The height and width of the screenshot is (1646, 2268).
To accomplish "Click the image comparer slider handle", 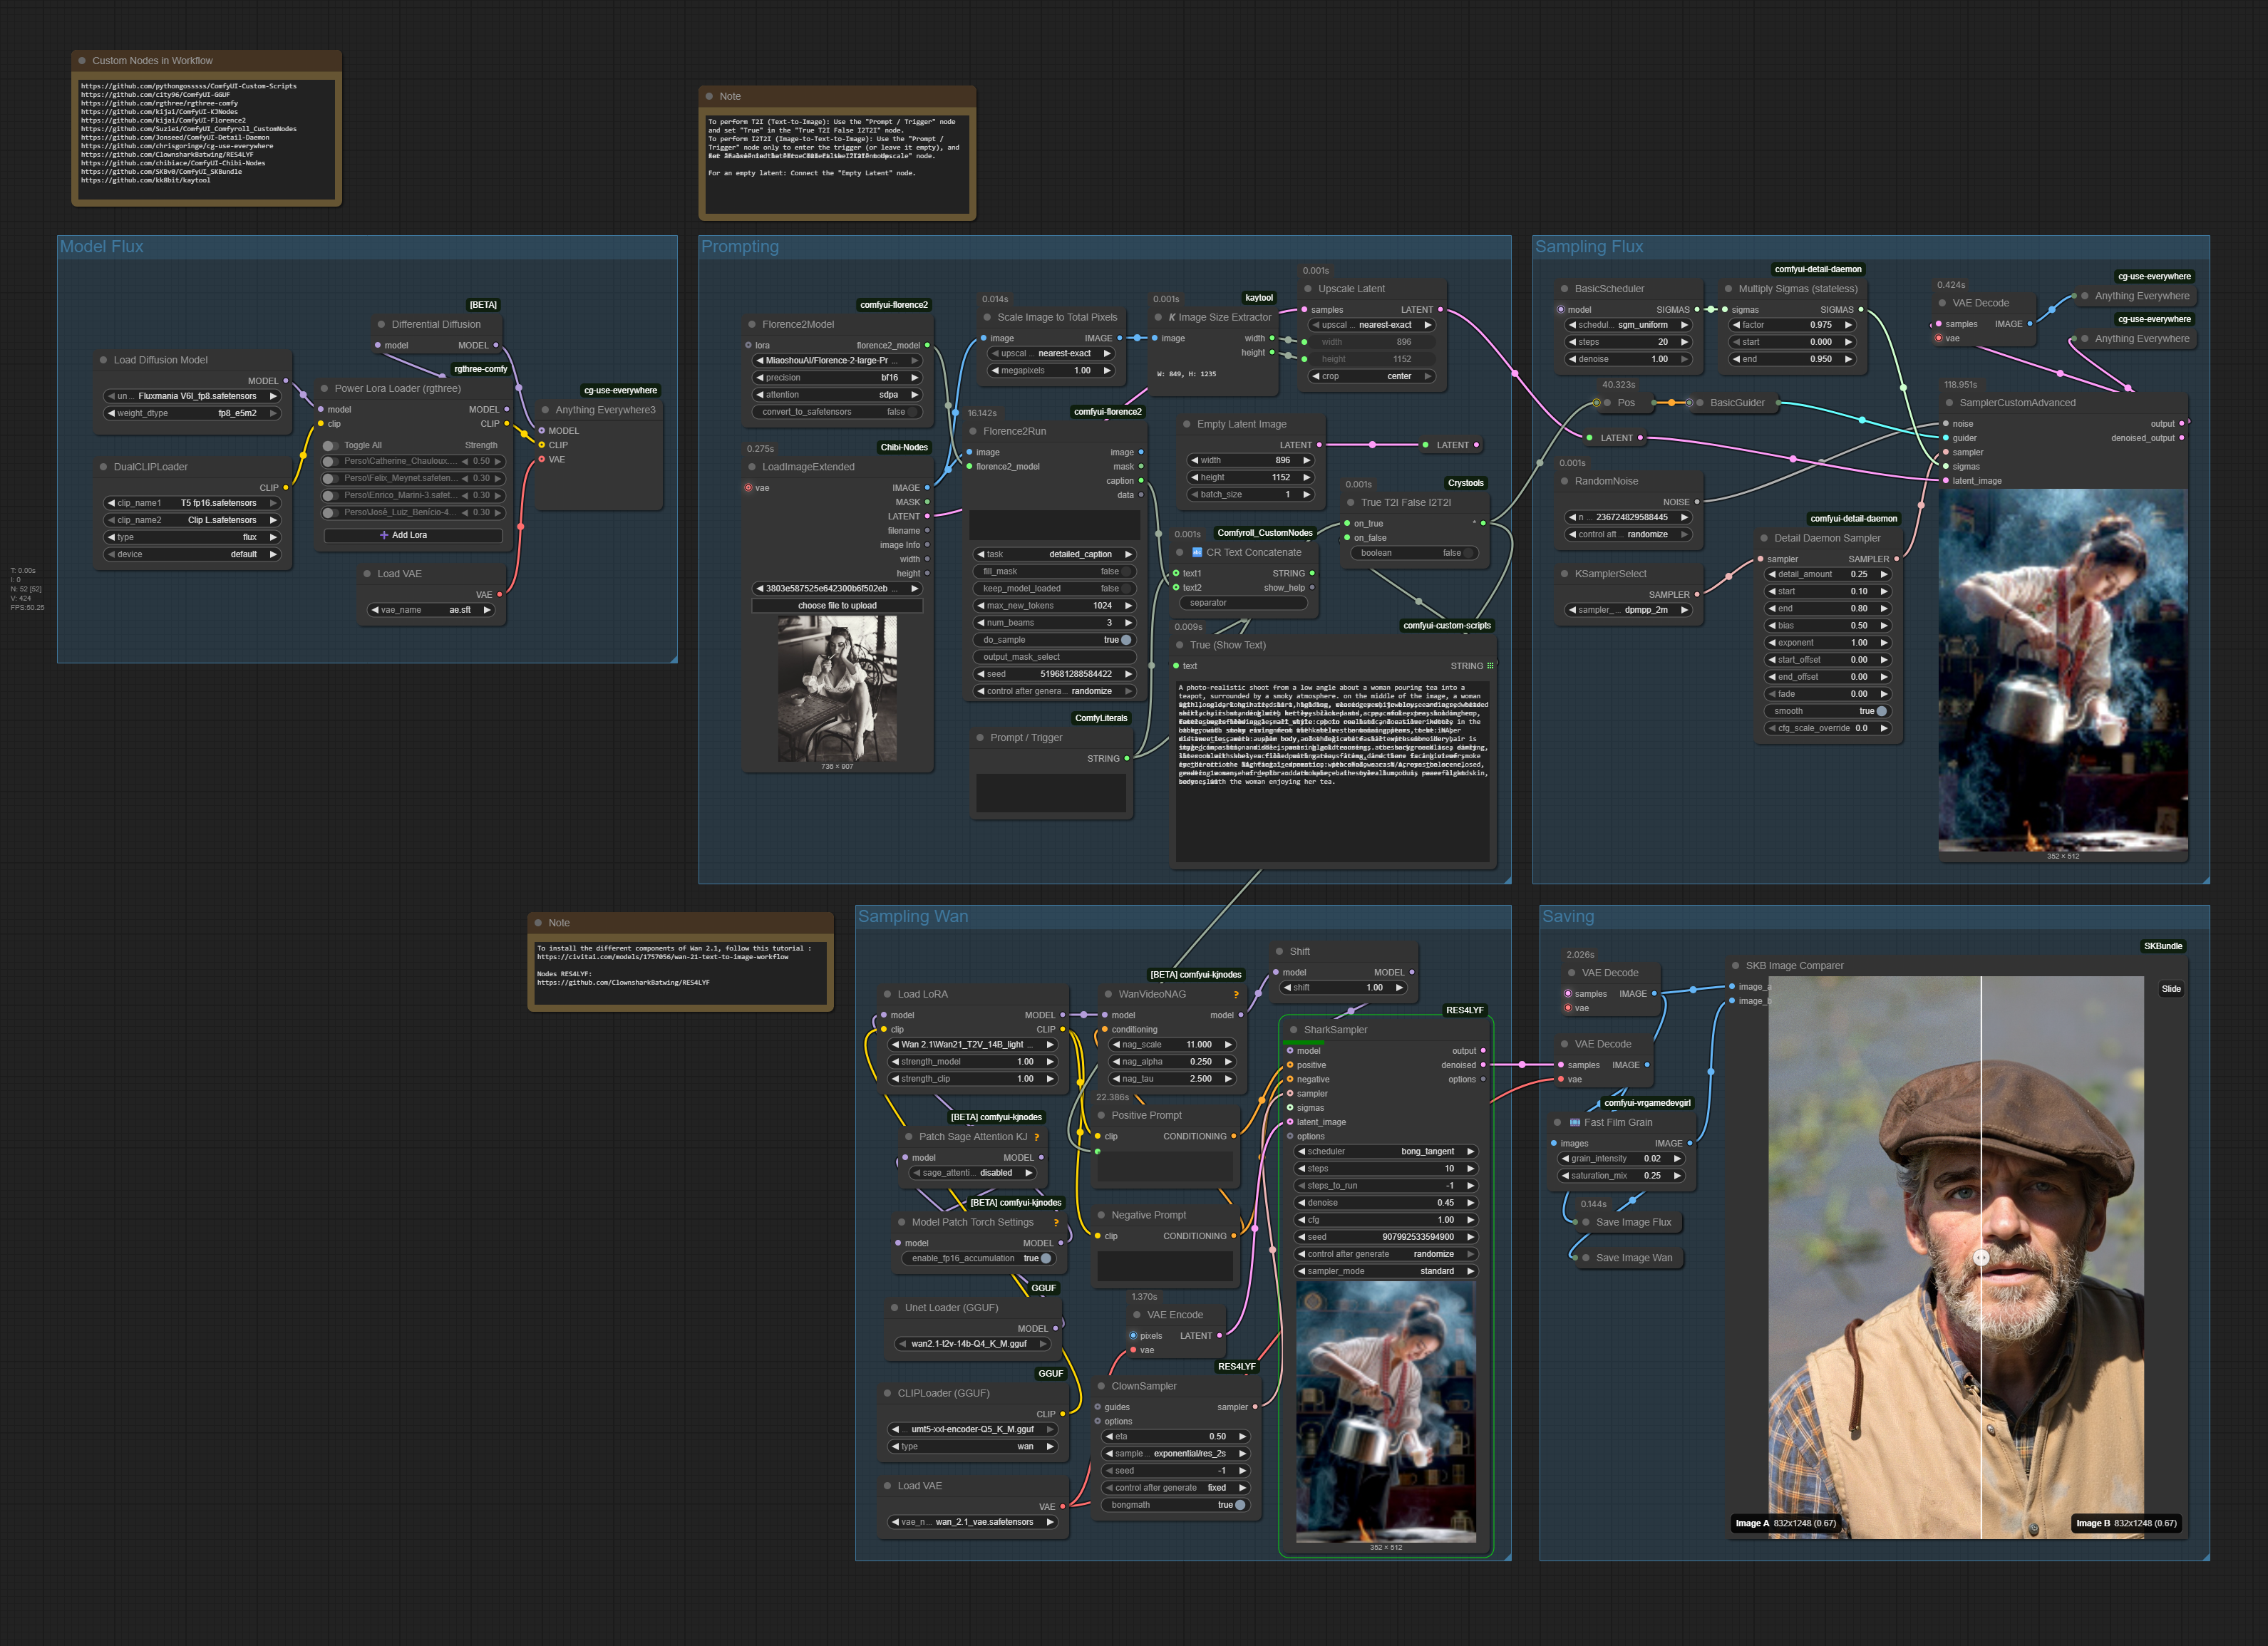I will [1981, 1258].
